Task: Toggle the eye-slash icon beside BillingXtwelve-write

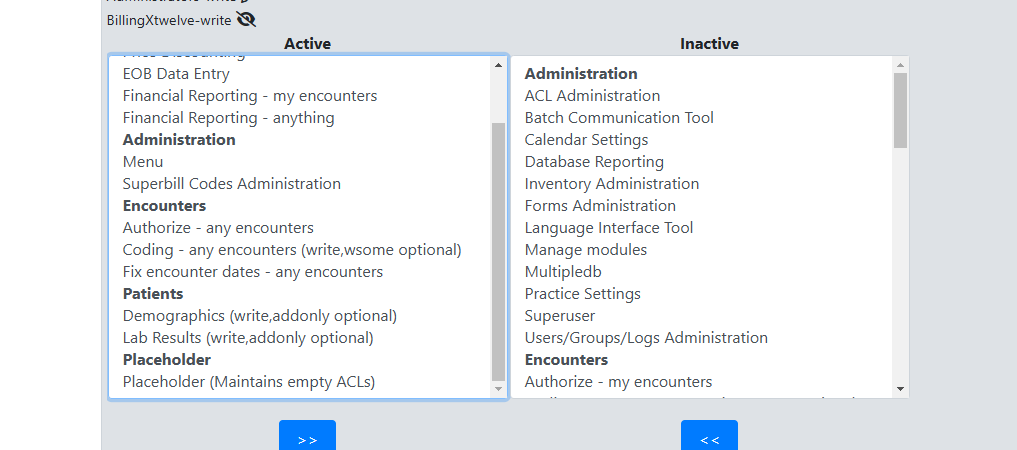Action: pos(246,20)
